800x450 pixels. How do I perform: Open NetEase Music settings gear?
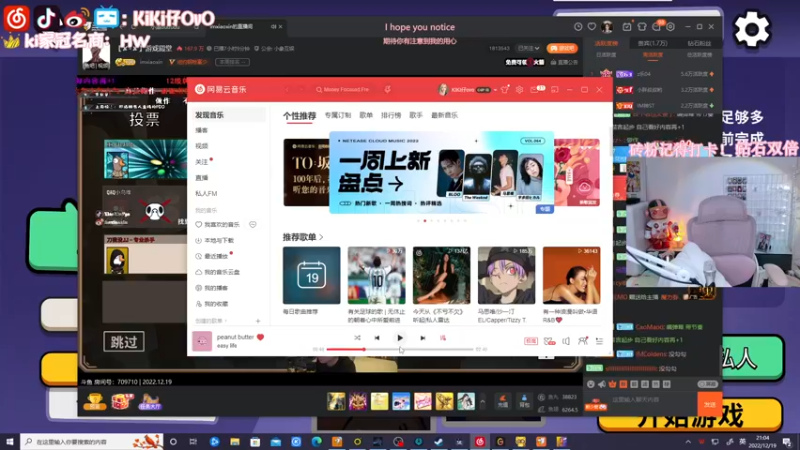point(519,89)
